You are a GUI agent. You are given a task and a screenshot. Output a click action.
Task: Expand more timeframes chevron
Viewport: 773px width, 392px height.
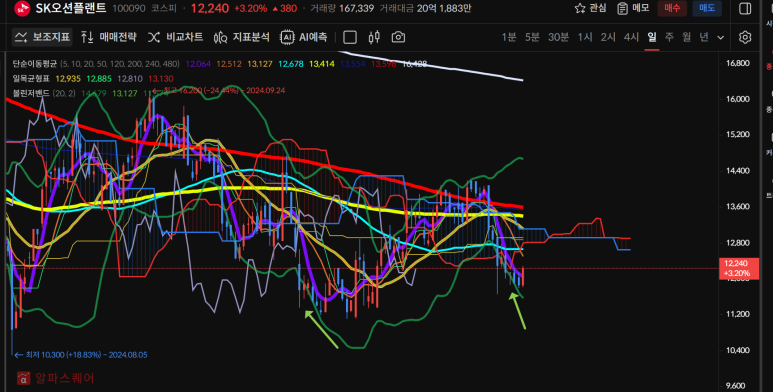tap(721, 37)
